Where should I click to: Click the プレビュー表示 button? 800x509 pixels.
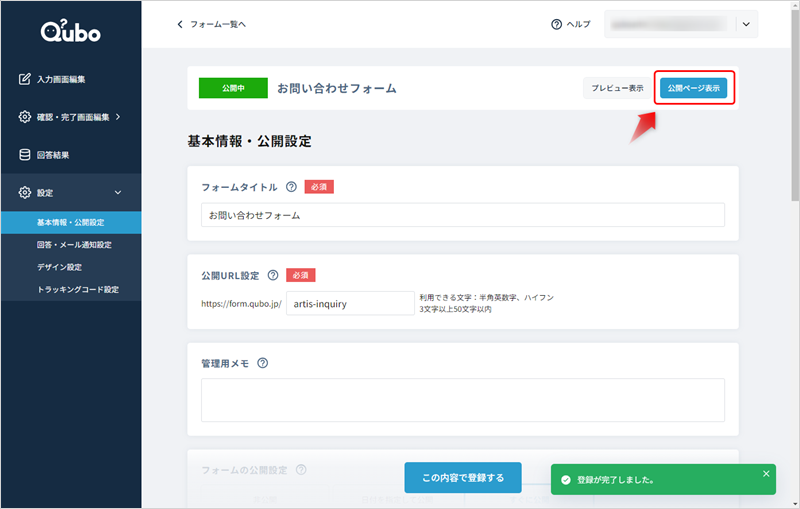617,88
